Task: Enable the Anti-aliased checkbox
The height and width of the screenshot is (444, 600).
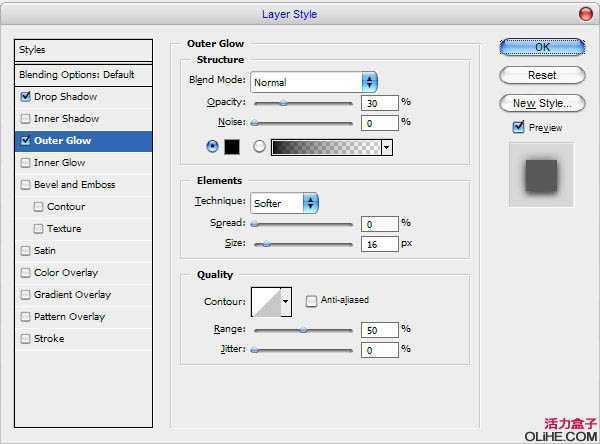Action: pyautogui.click(x=312, y=300)
